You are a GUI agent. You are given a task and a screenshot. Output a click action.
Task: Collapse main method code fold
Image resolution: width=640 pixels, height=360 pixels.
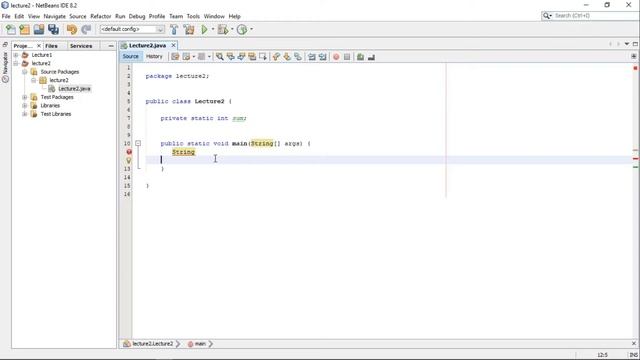click(x=138, y=143)
